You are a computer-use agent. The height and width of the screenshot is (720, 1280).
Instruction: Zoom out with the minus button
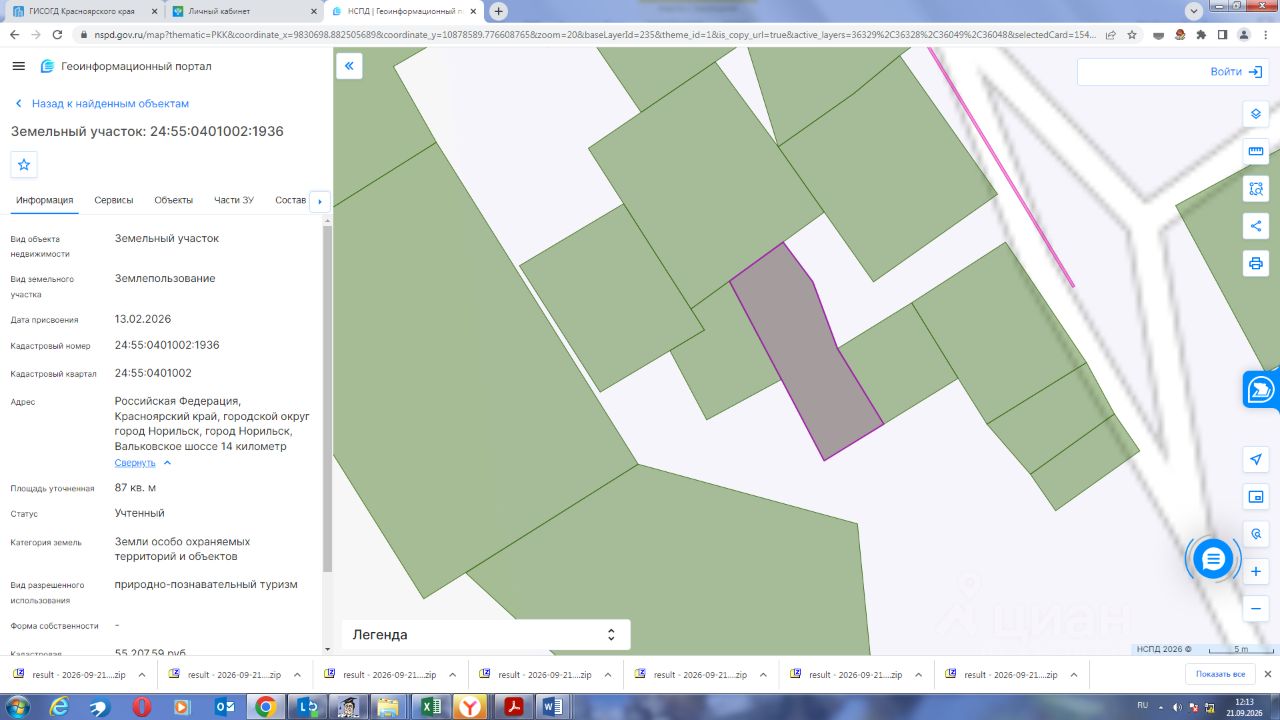click(x=1256, y=609)
